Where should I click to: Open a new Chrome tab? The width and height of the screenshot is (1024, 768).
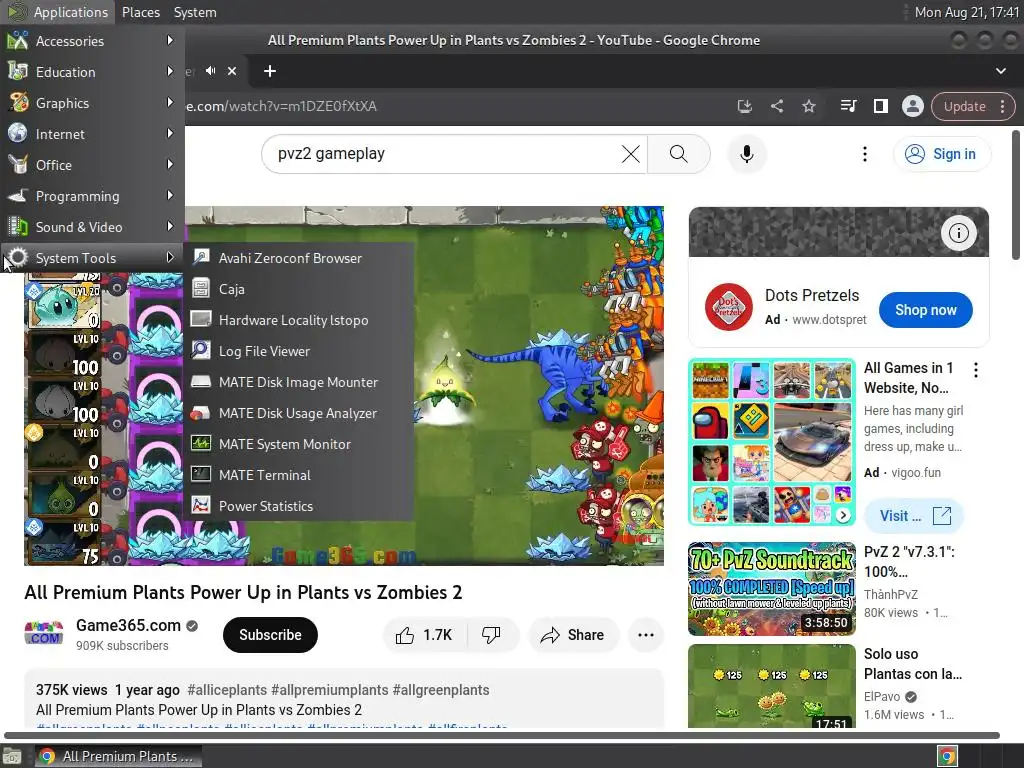(270, 71)
